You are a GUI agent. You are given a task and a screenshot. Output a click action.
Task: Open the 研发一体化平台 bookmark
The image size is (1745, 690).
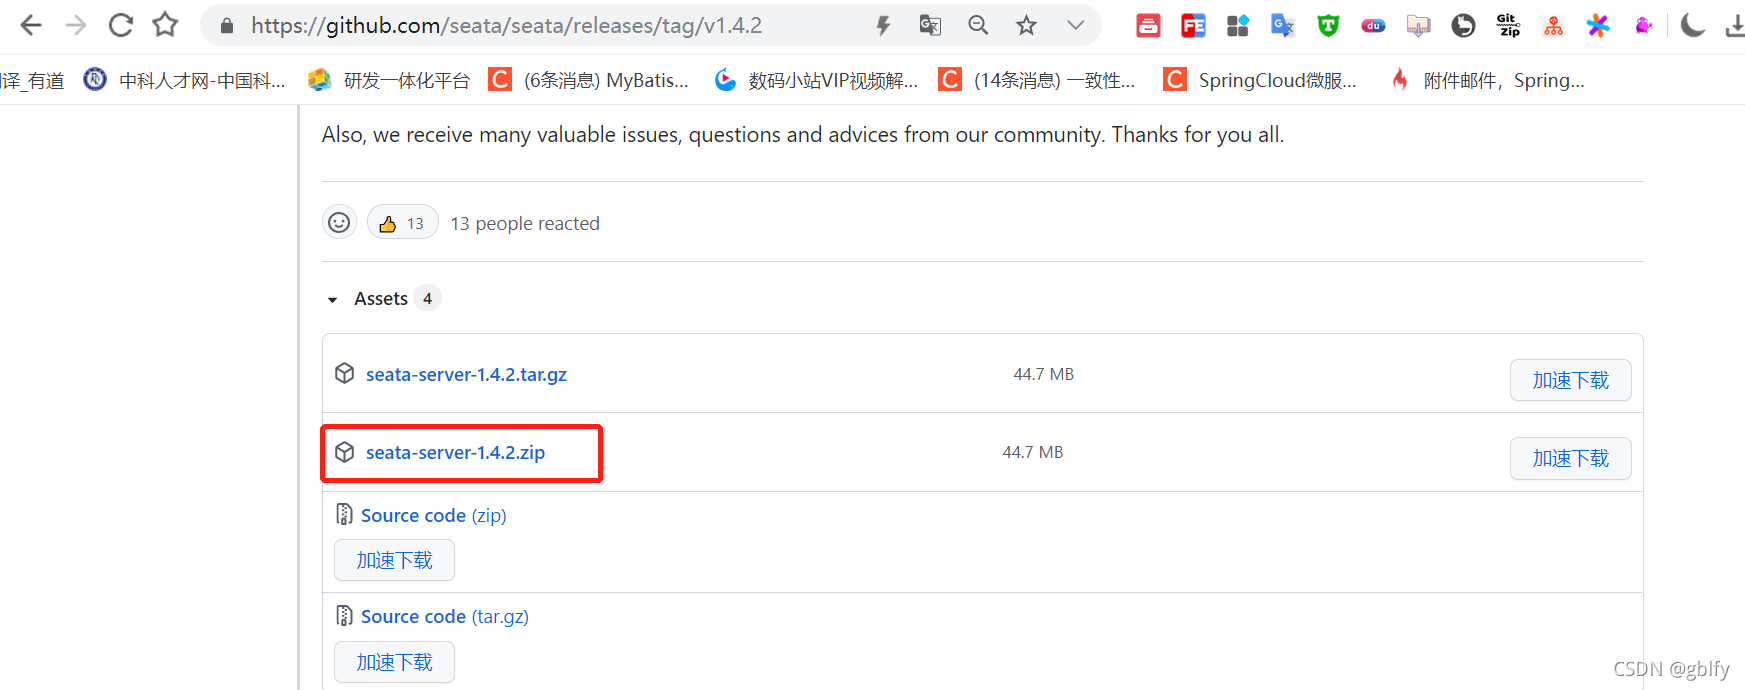[x=388, y=80]
